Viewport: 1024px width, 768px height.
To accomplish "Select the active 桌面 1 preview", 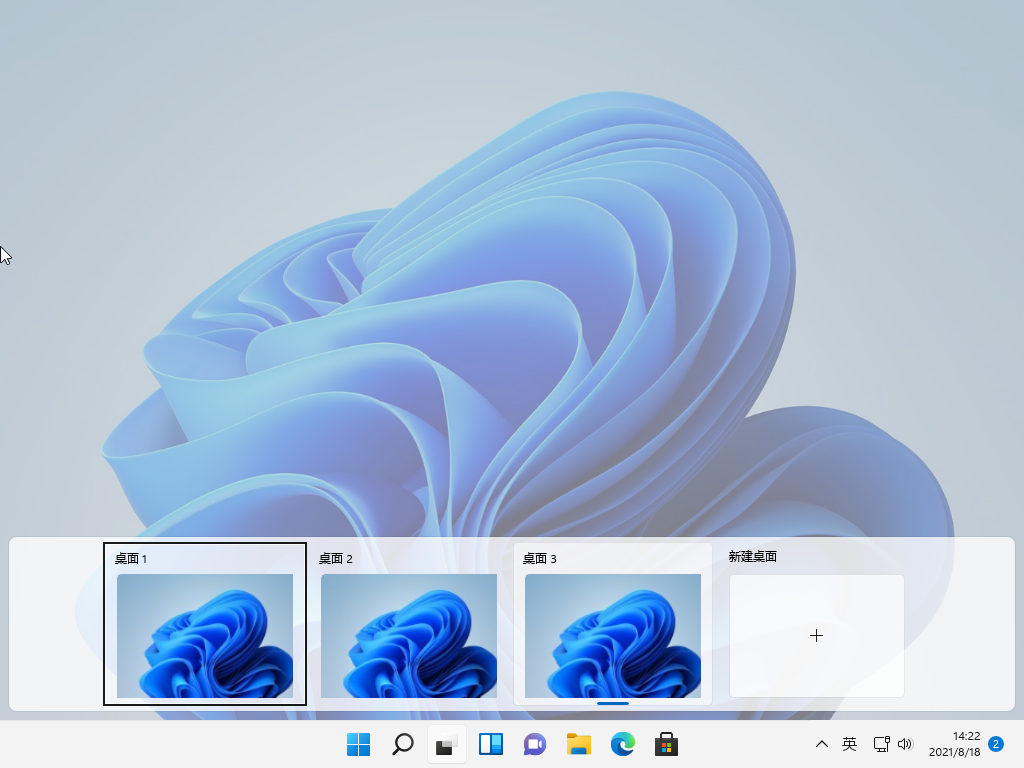I will coord(204,637).
